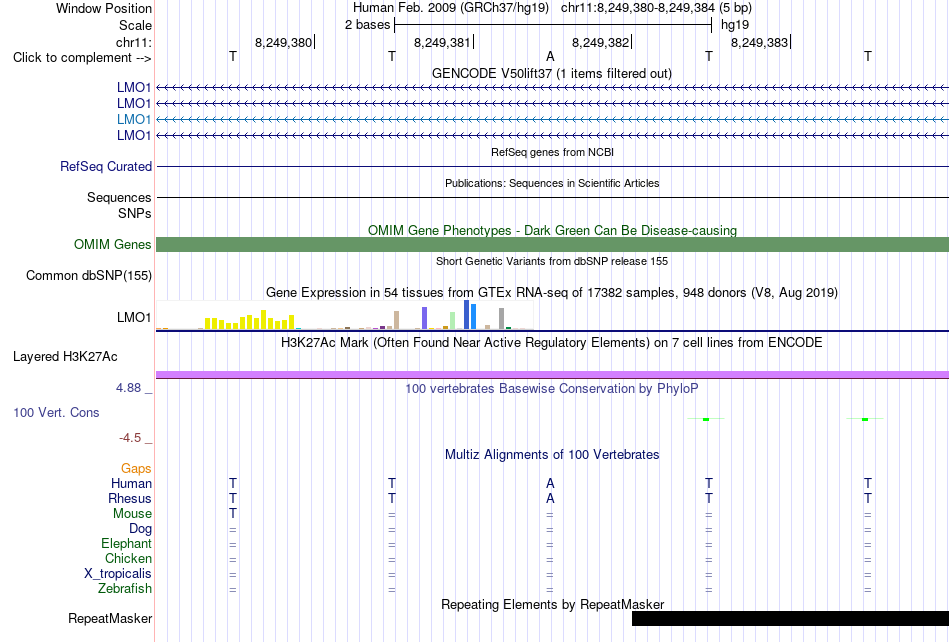Click the chr11: ruler label
Screen dimensions: 950x642
pos(133,42)
